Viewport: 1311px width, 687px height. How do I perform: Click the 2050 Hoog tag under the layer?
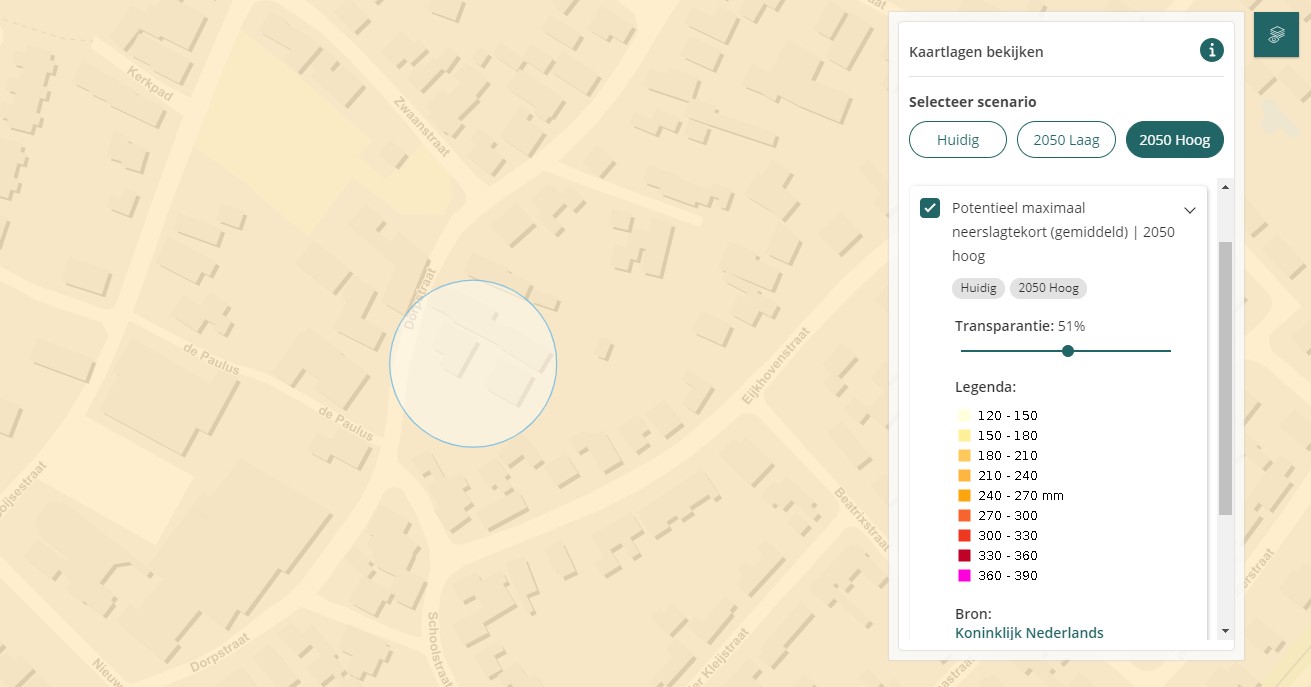click(1048, 288)
